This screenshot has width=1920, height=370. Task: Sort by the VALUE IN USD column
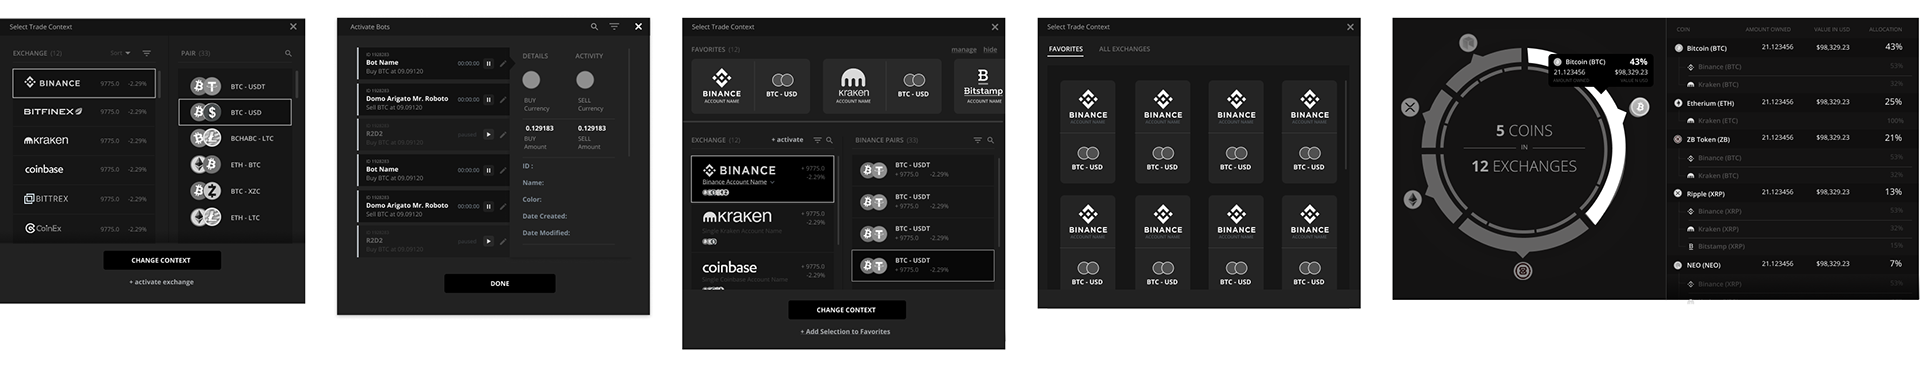pos(1832,29)
